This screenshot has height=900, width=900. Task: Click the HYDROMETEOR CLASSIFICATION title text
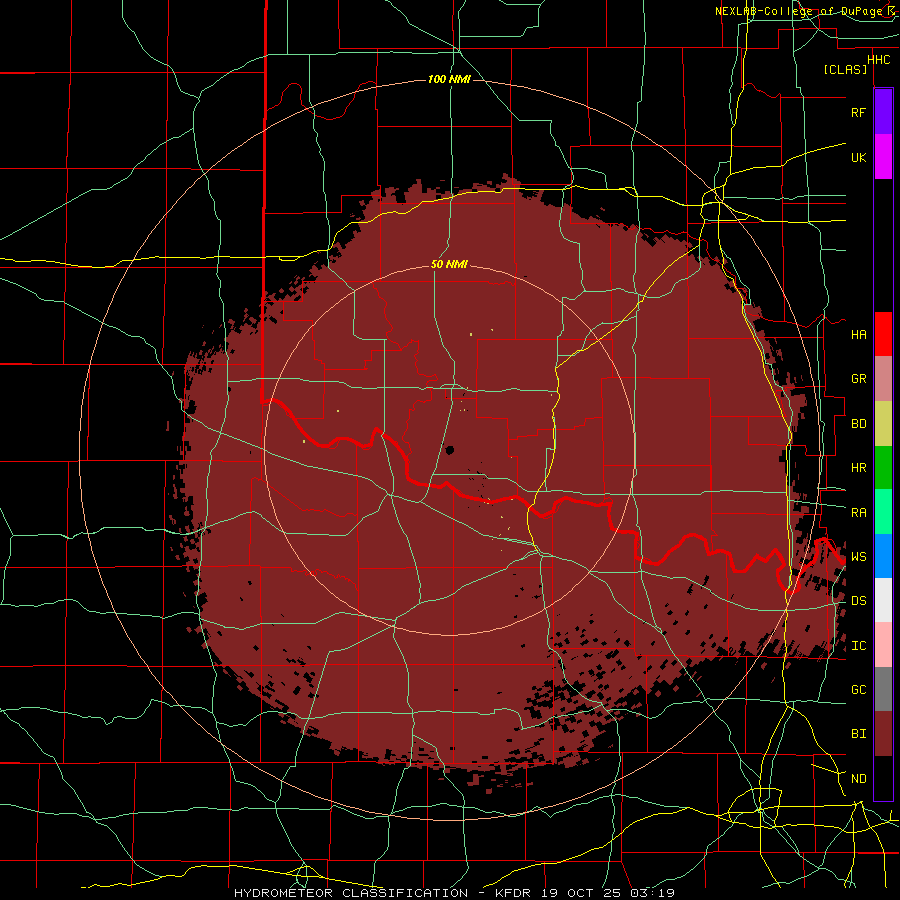tap(351, 893)
